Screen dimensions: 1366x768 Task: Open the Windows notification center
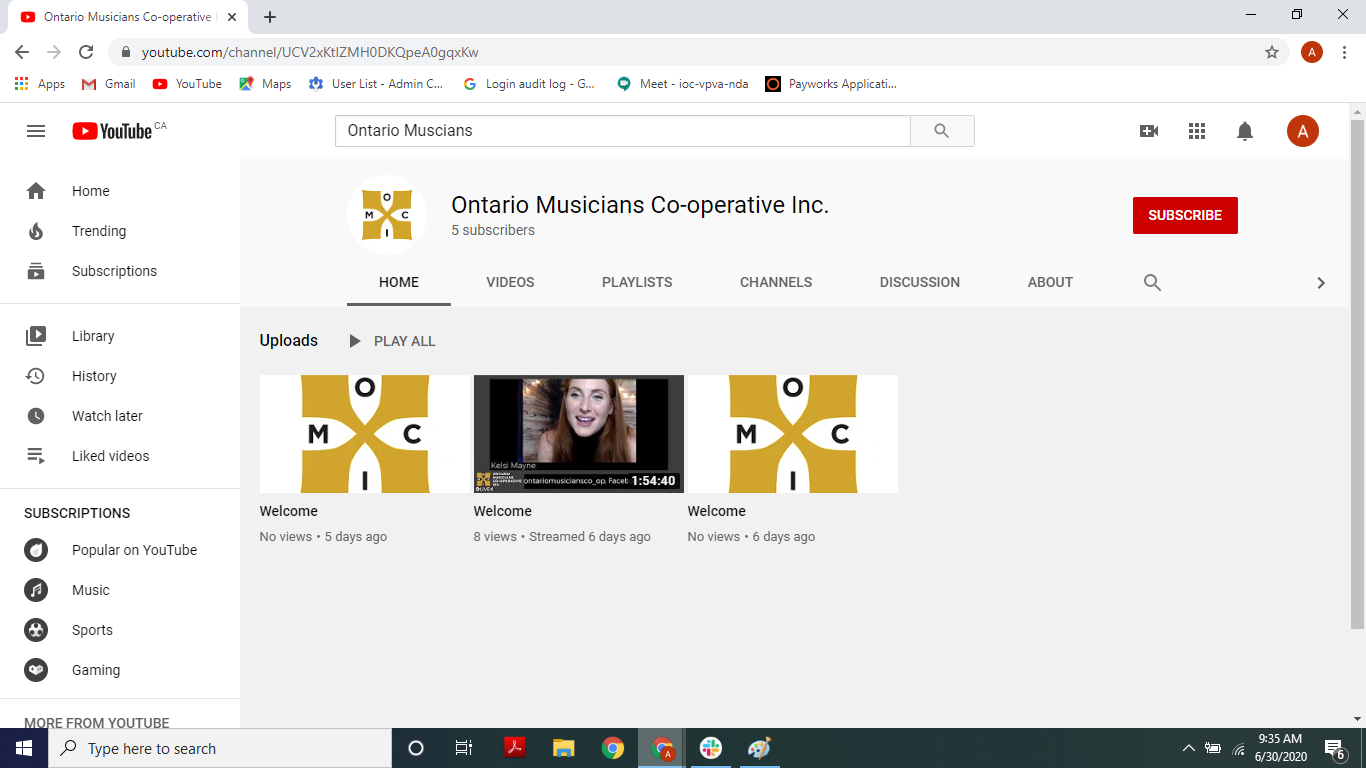pyautogui.click(x=1335, y=748)
